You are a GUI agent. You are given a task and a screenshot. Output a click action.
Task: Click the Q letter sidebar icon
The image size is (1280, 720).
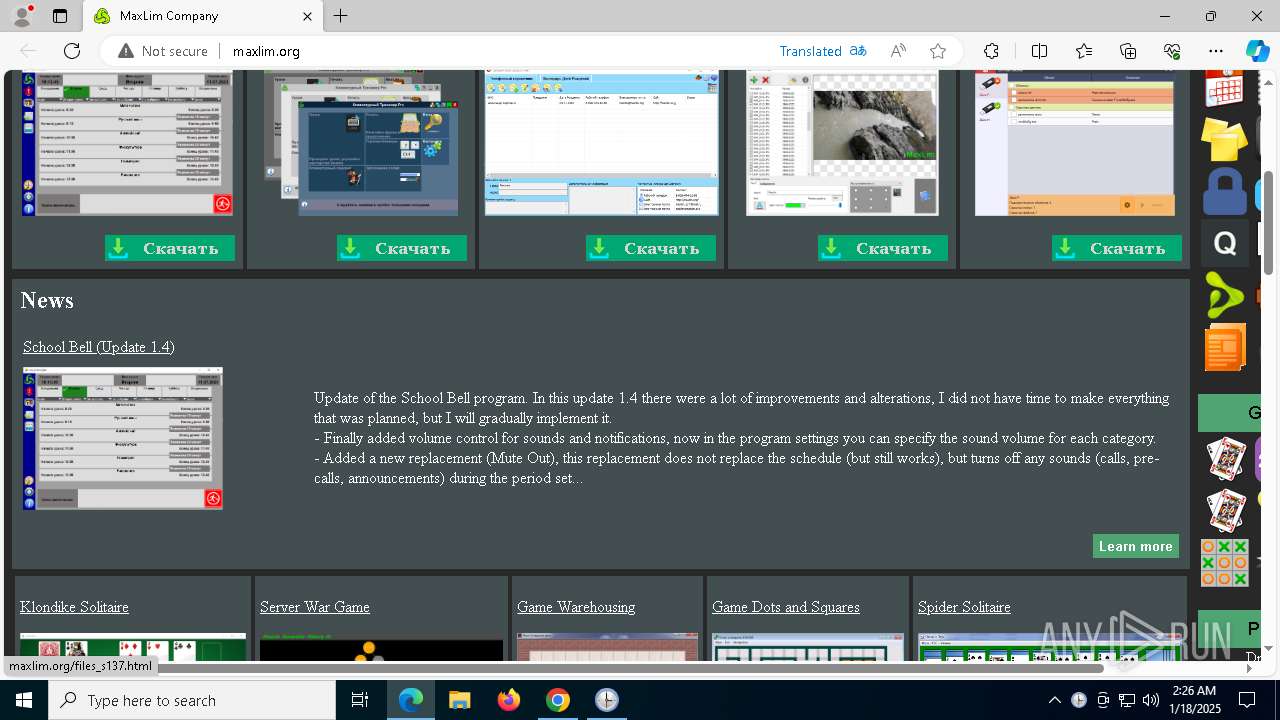click(x=1225, y=243)
